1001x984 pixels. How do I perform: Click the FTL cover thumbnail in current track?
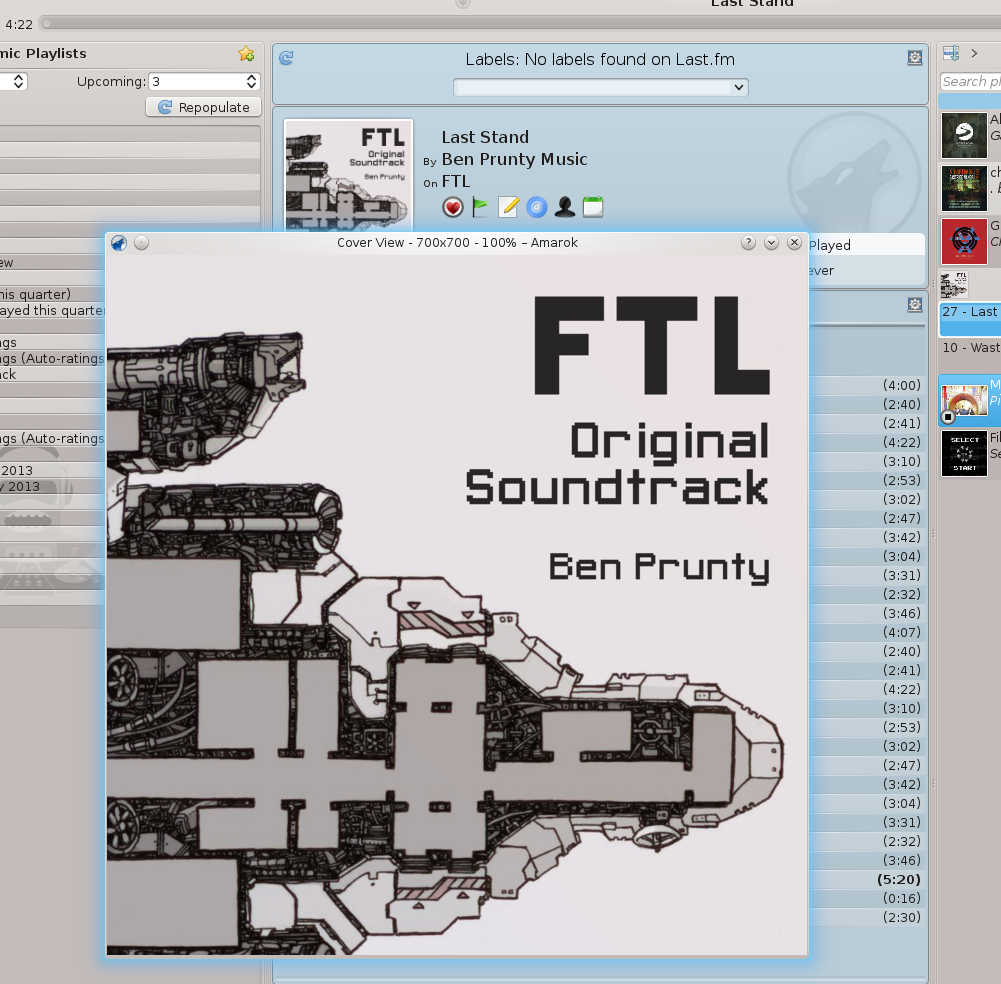point(349,175)
